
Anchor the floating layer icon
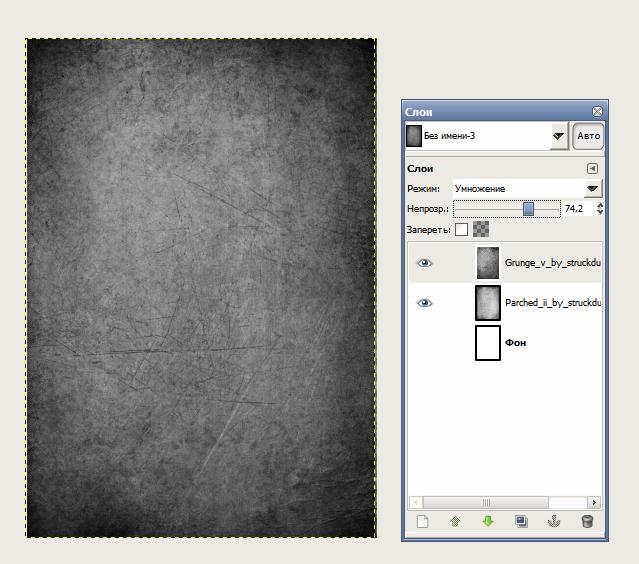pos(554,521)
